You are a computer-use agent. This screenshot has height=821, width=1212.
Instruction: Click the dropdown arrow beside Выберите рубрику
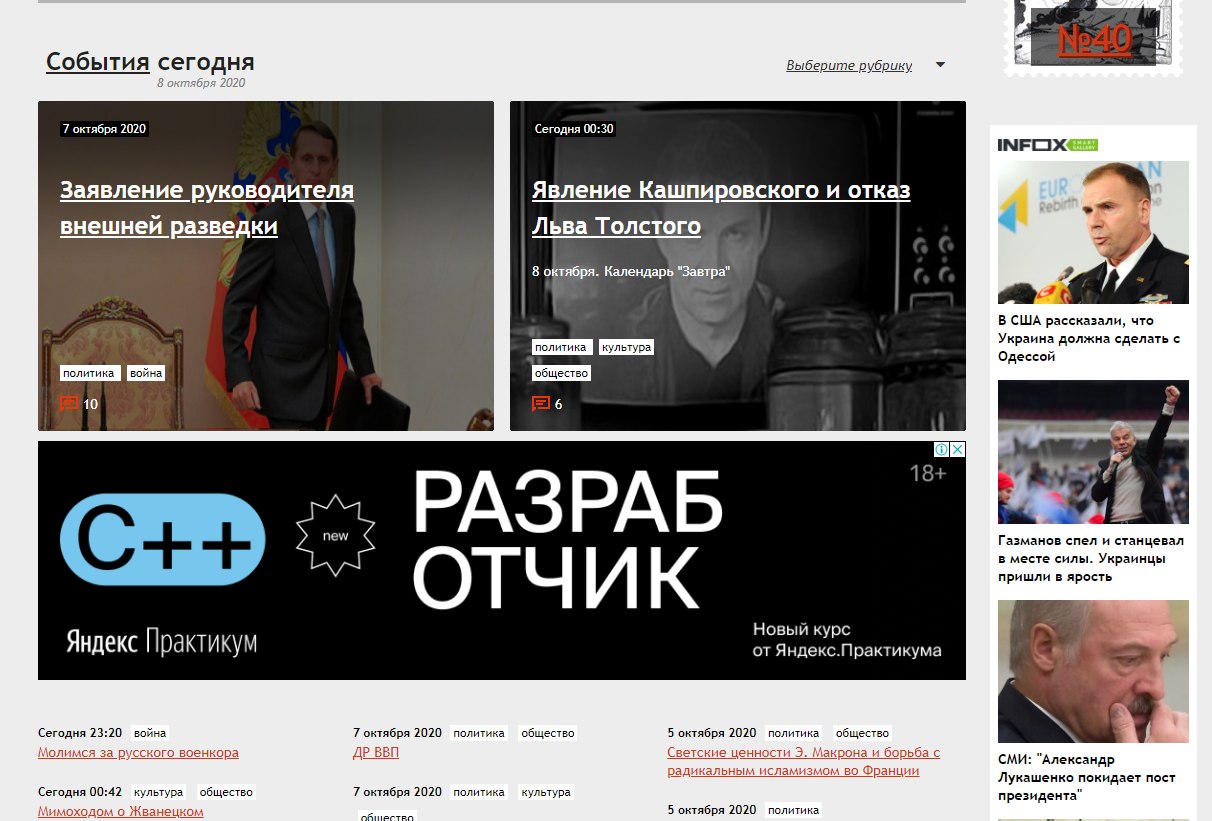(940, 65)
